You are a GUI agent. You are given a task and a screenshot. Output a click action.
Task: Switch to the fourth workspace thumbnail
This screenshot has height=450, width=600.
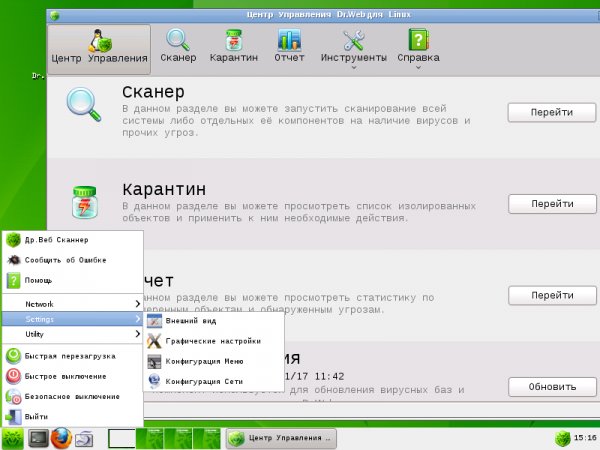[207, 439]
